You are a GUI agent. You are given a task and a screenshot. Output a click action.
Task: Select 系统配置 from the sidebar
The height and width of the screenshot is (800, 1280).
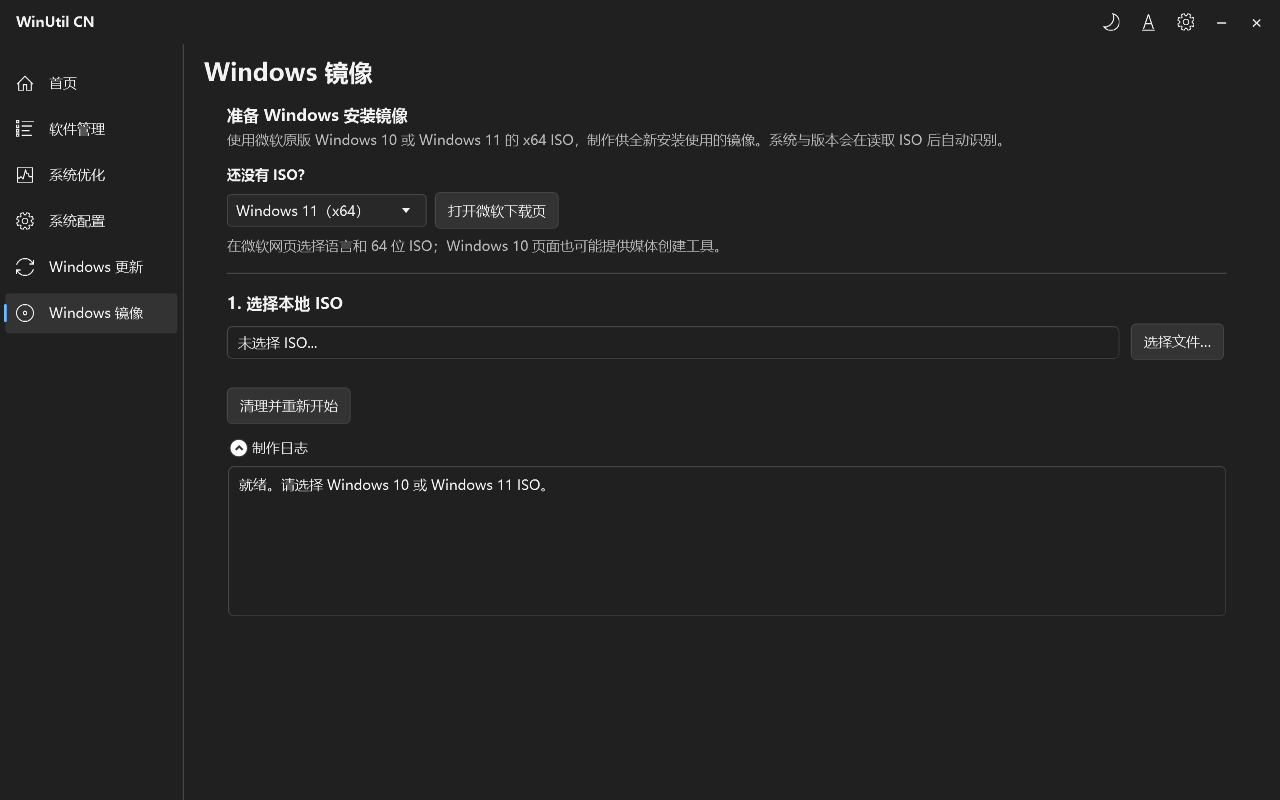tap(91, 221)
